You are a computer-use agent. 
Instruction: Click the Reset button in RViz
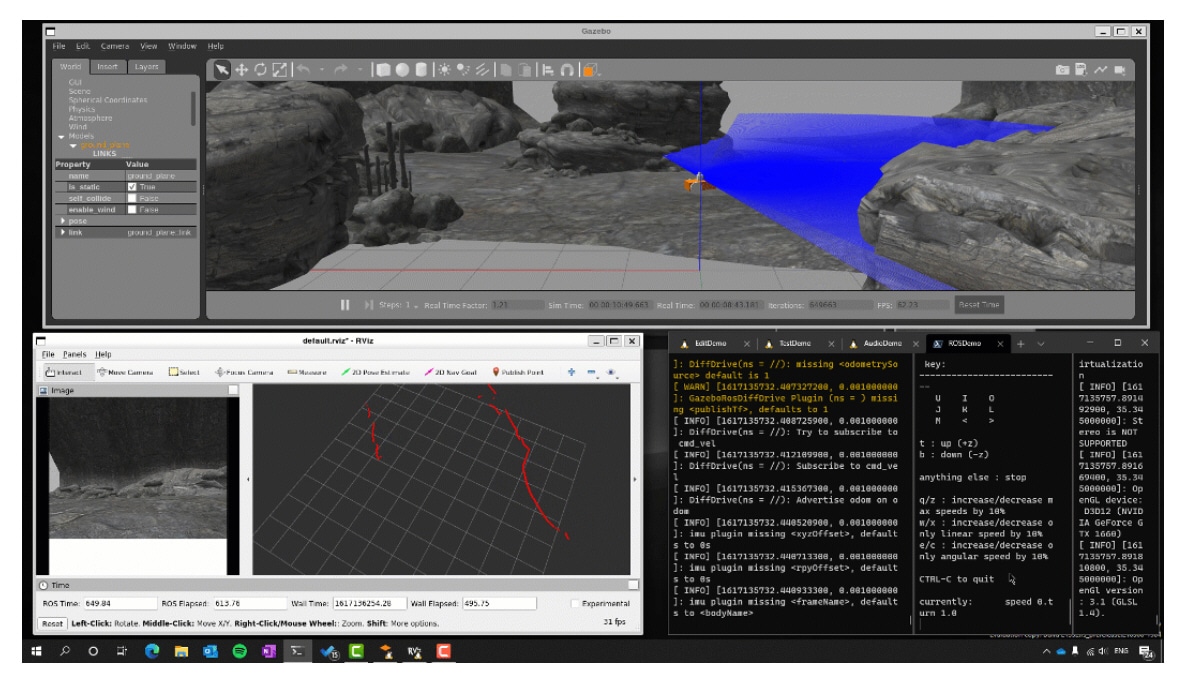(52, 623)
